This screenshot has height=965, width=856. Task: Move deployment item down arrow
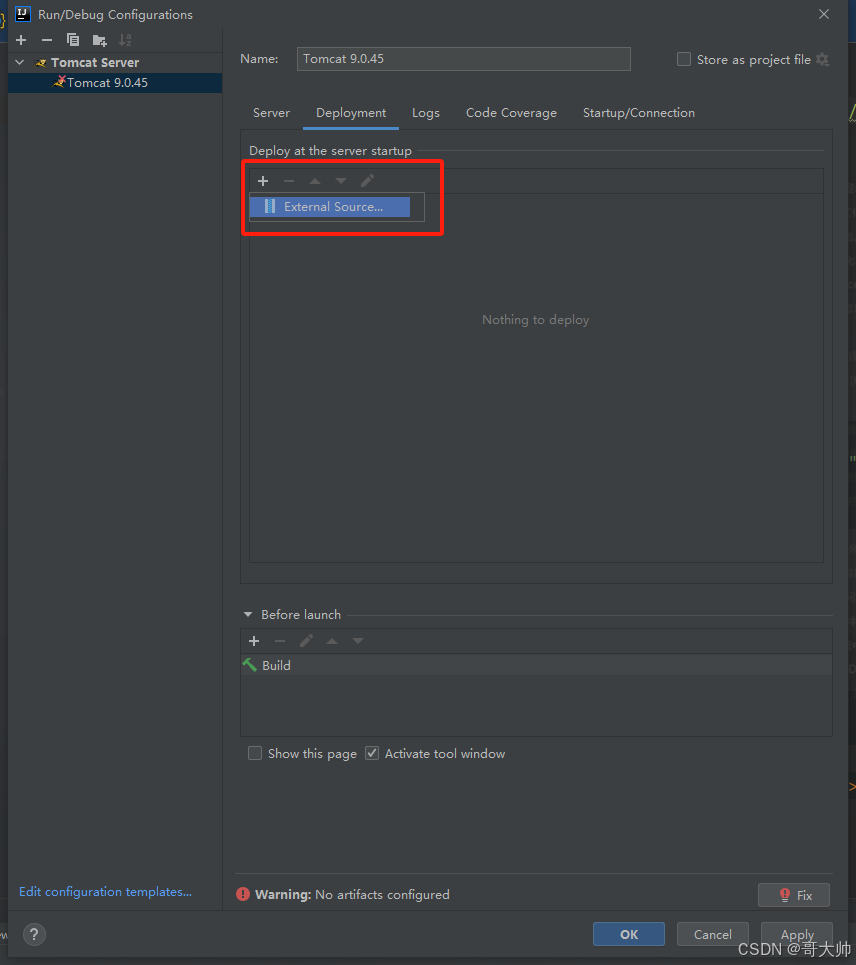(340, 181)
